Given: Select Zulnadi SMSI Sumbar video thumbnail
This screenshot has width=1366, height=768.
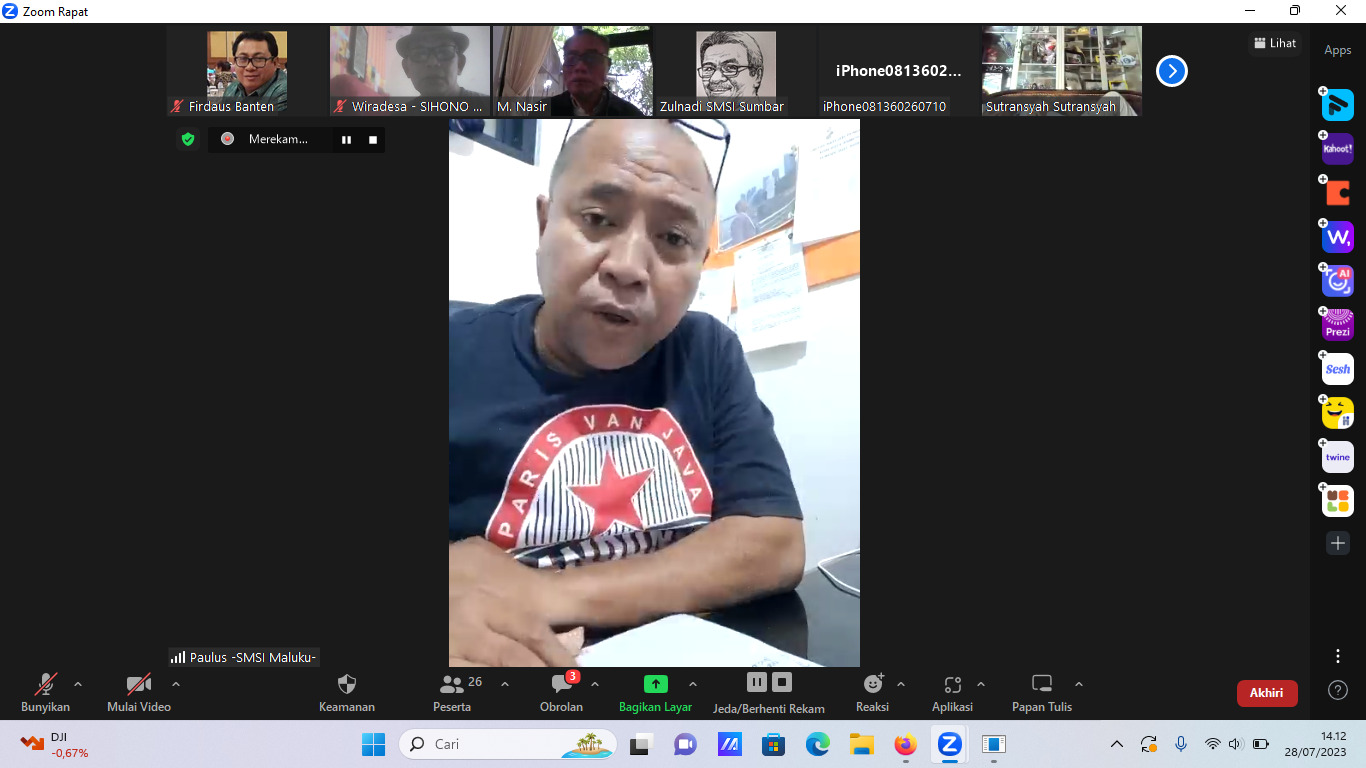Looking at the screenshot, I should tap(735, 71).
